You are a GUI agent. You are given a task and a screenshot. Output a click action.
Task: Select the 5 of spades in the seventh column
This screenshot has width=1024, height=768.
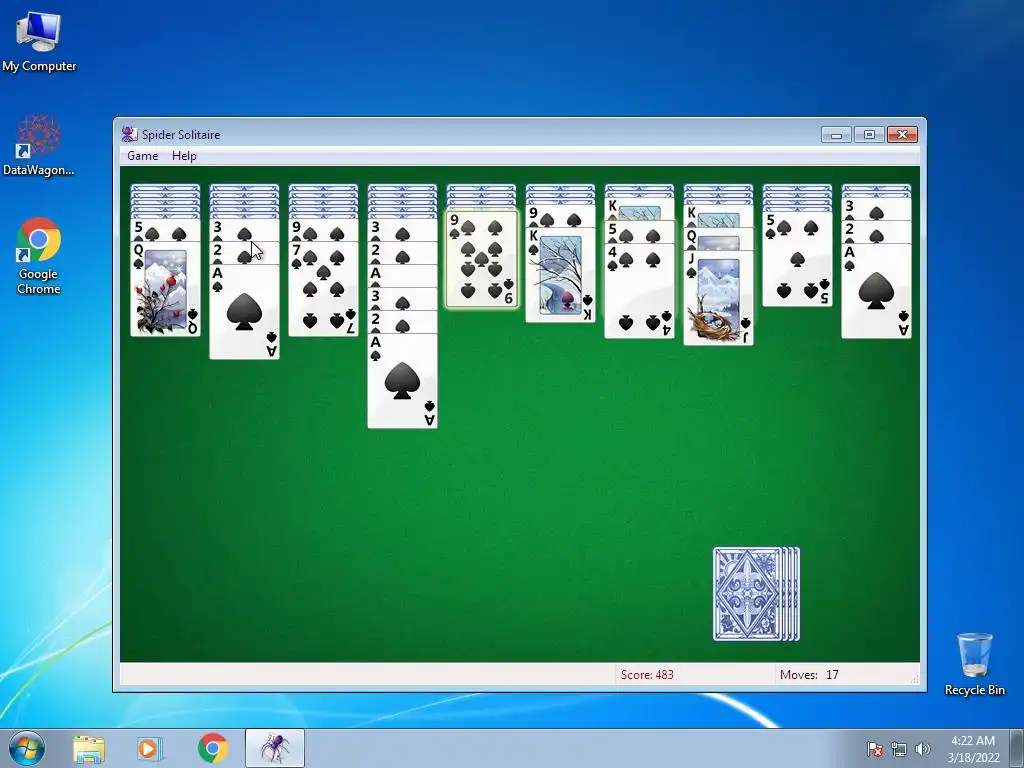click(639, 231)
